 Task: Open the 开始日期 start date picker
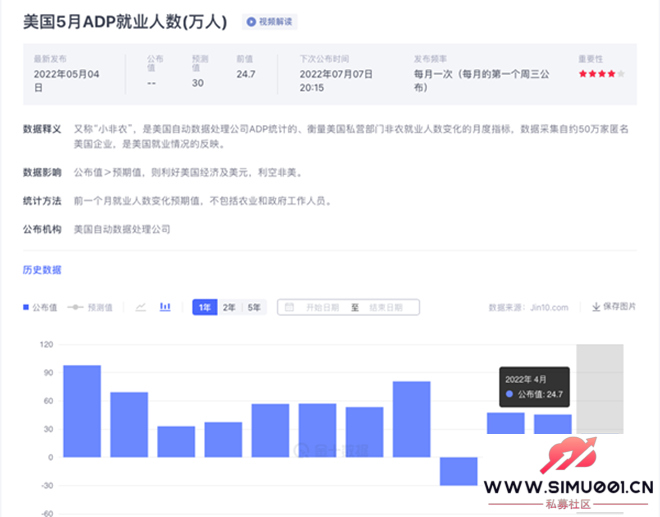pos(322,307)
